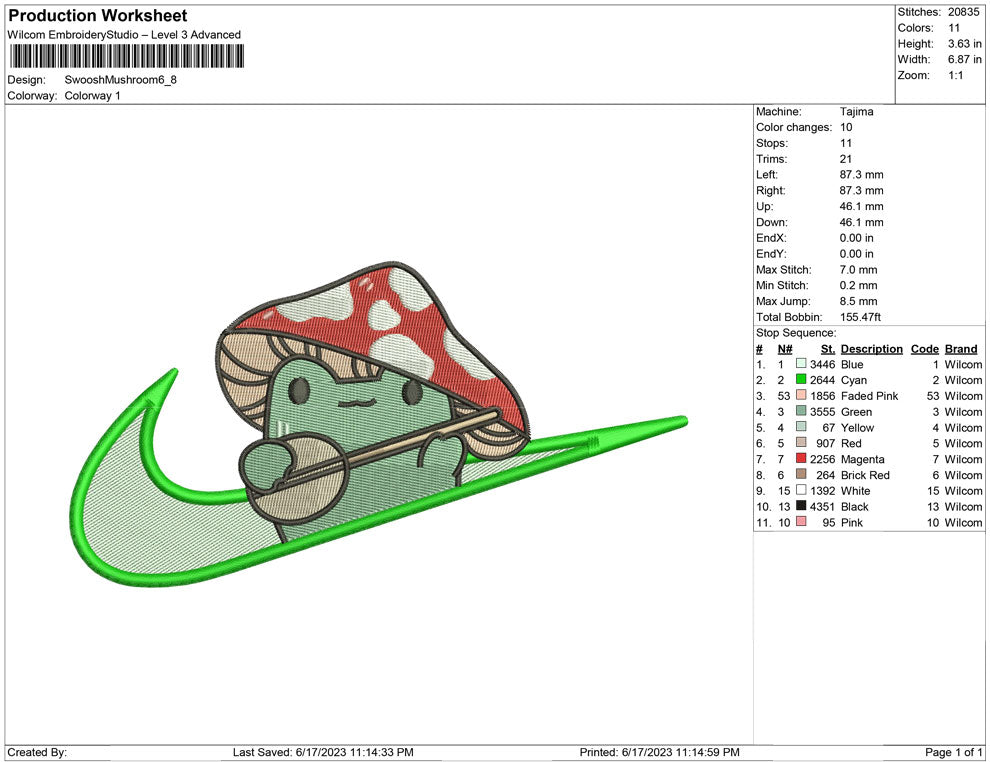Click the Blue thread color swatch
Screen dimensions: 990x762
801,364
